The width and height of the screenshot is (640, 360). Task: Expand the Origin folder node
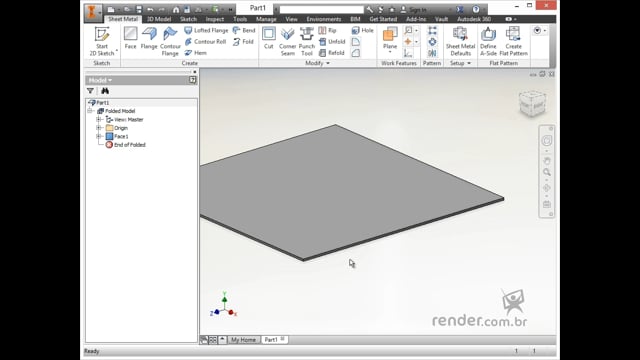(x=98, y=128)
